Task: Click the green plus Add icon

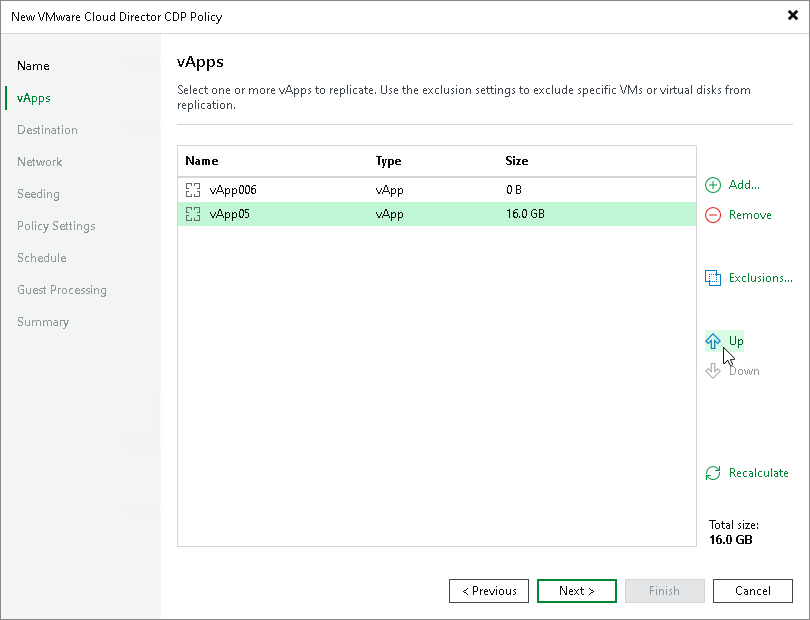Action: point(713,185)
